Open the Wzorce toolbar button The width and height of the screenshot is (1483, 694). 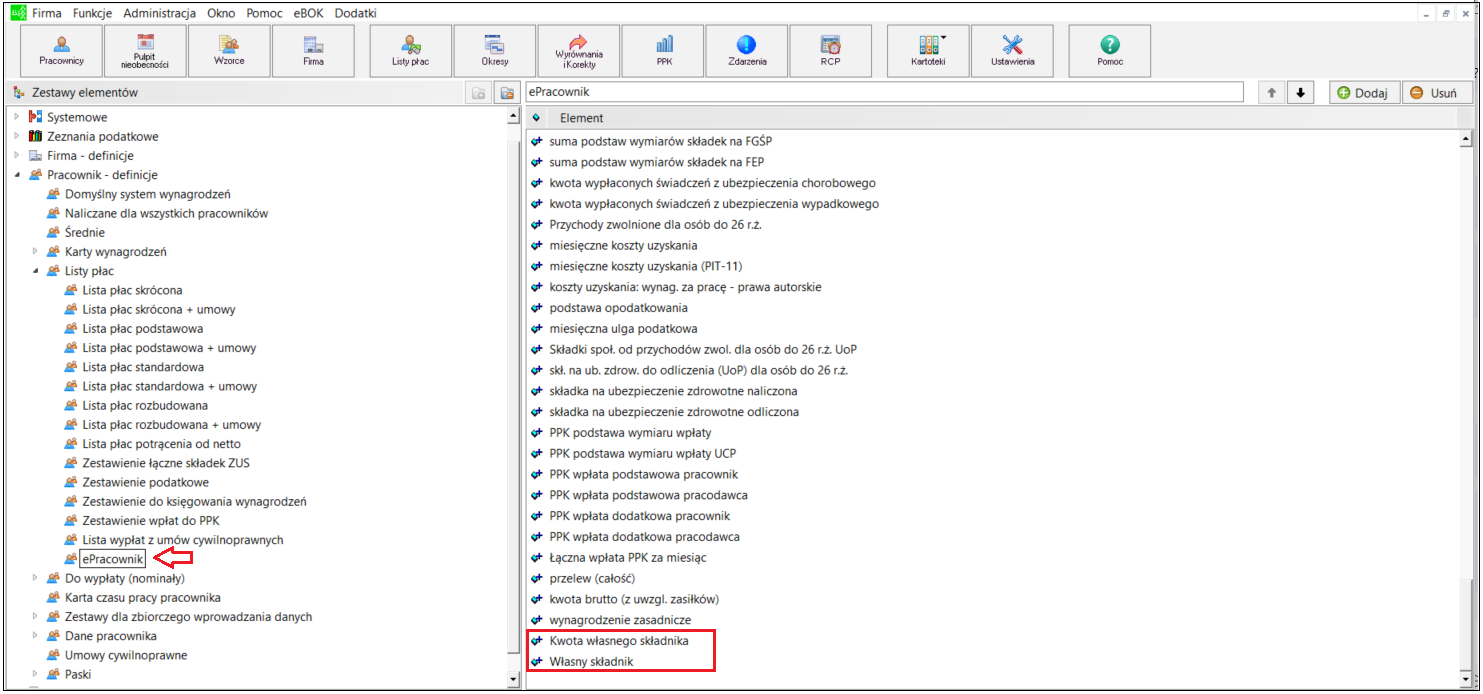pos(229,50)
